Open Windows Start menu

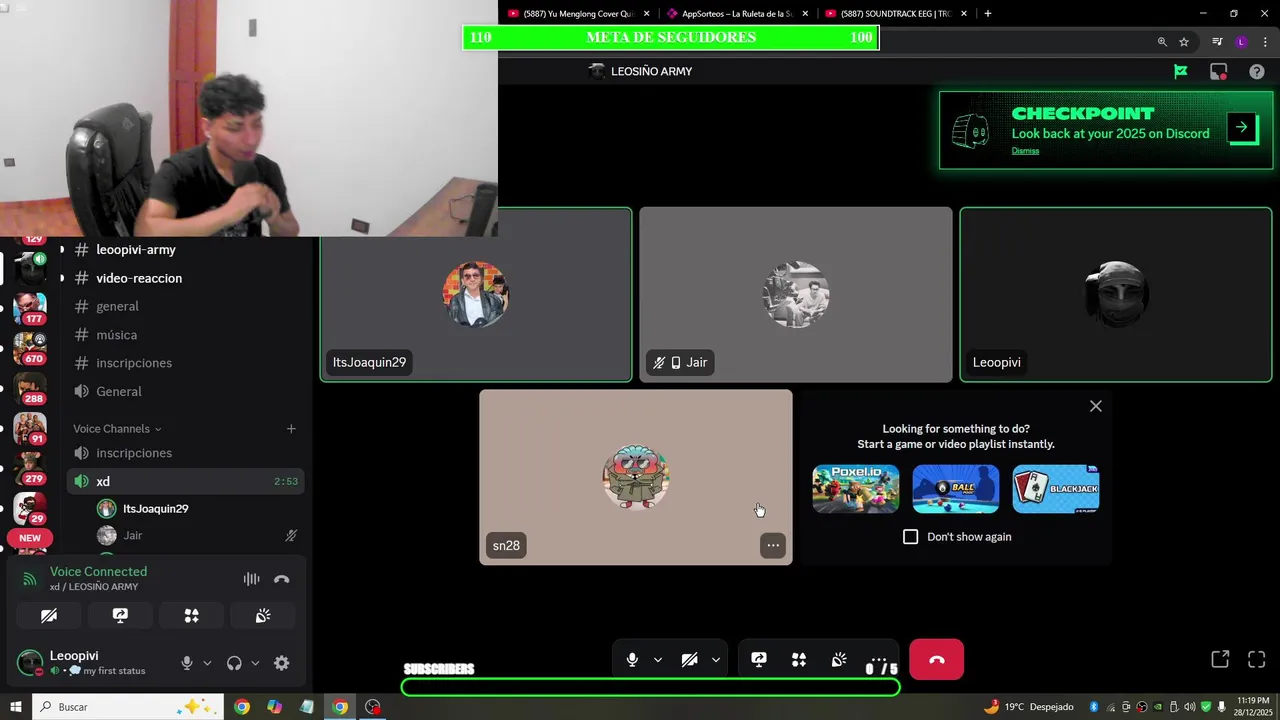tap(15, 707)
